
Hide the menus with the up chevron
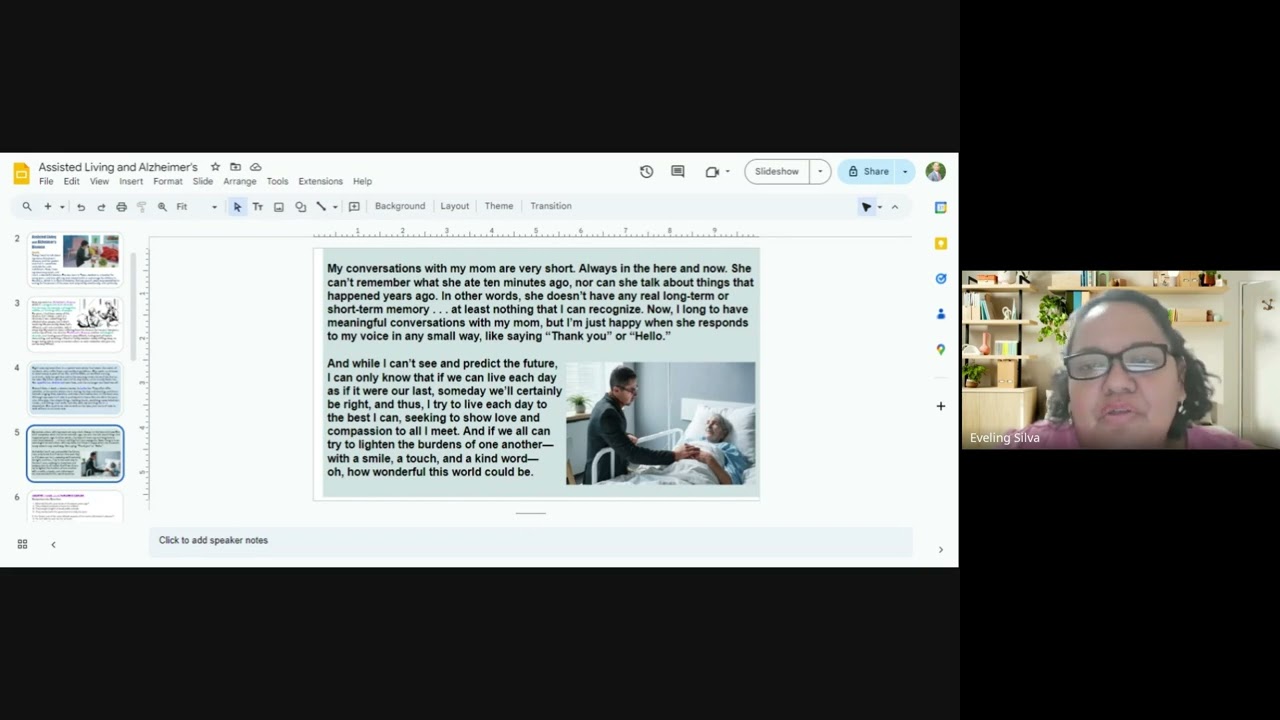(x=895, y=207)
